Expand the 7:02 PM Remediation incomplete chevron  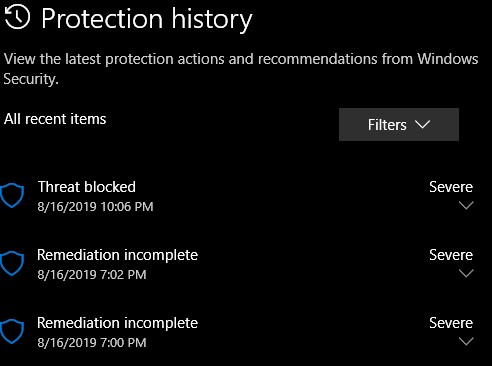point(466,273)
